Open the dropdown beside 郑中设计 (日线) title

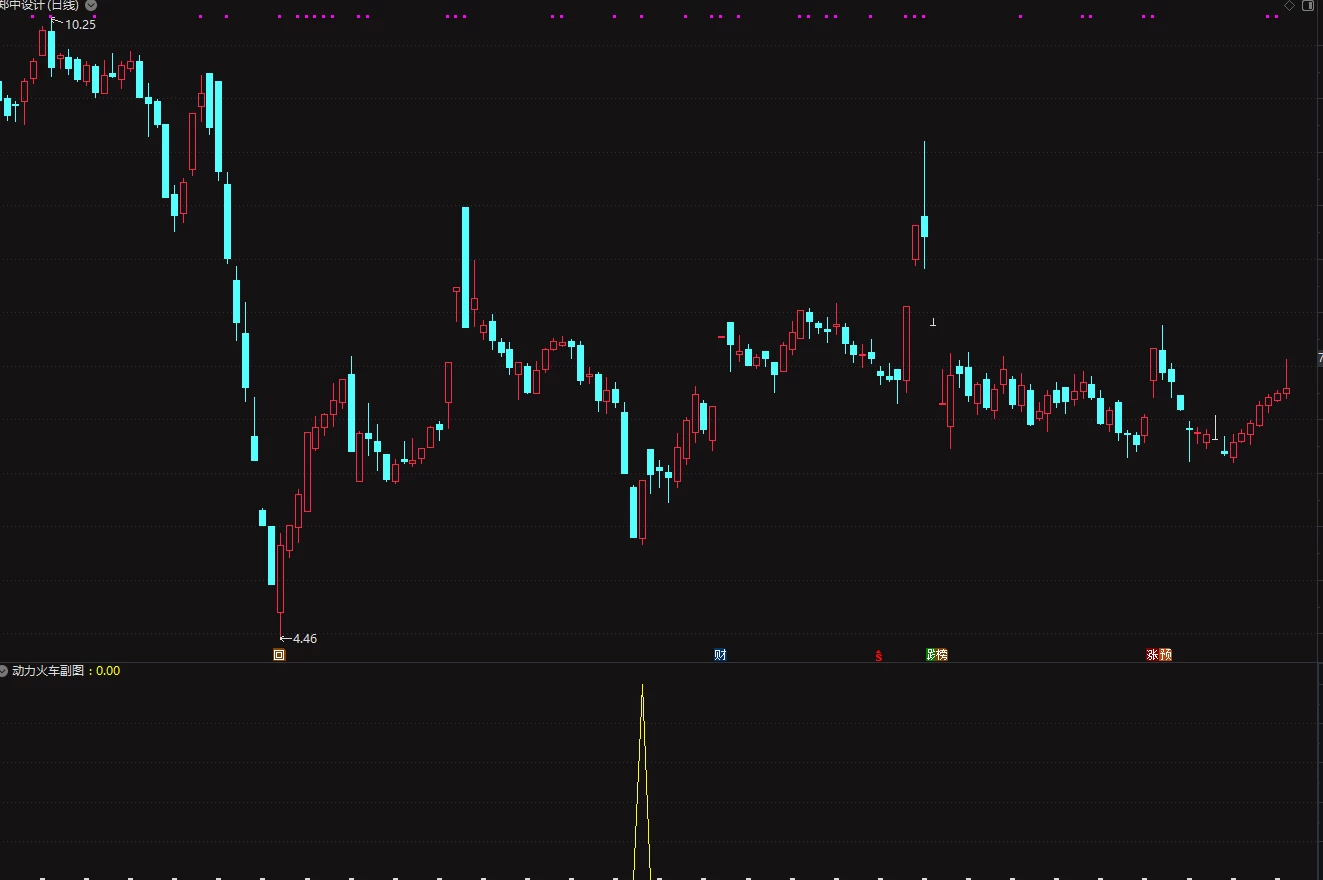pos(91,5)
